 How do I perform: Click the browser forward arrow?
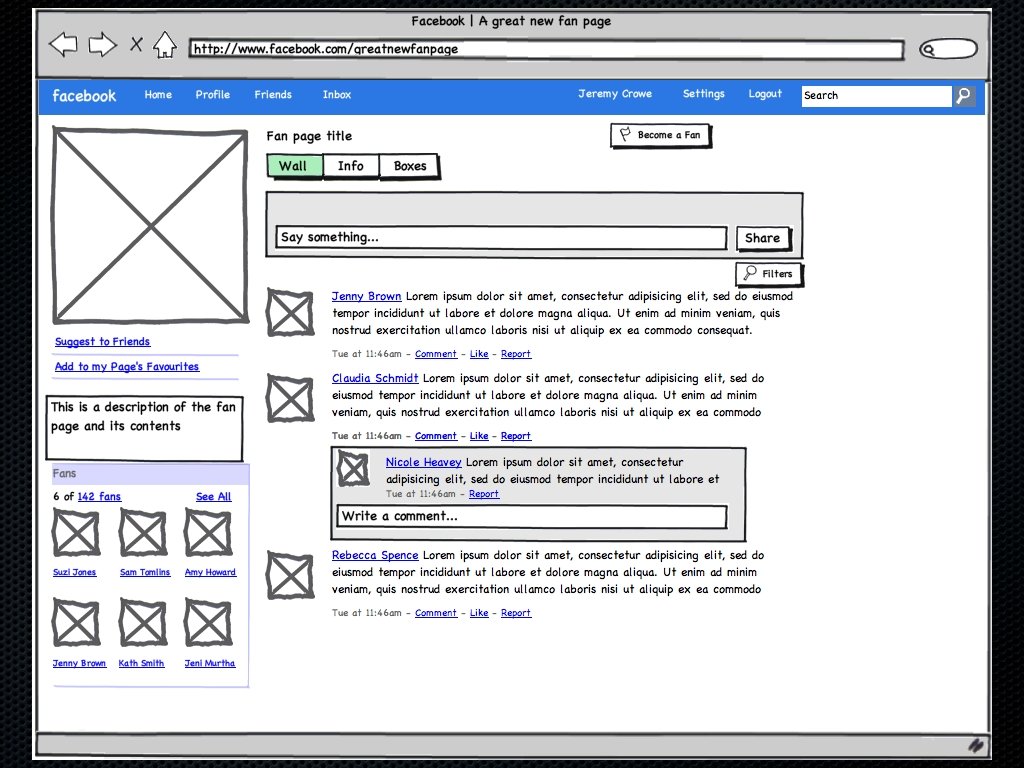[x=103, y=44]
